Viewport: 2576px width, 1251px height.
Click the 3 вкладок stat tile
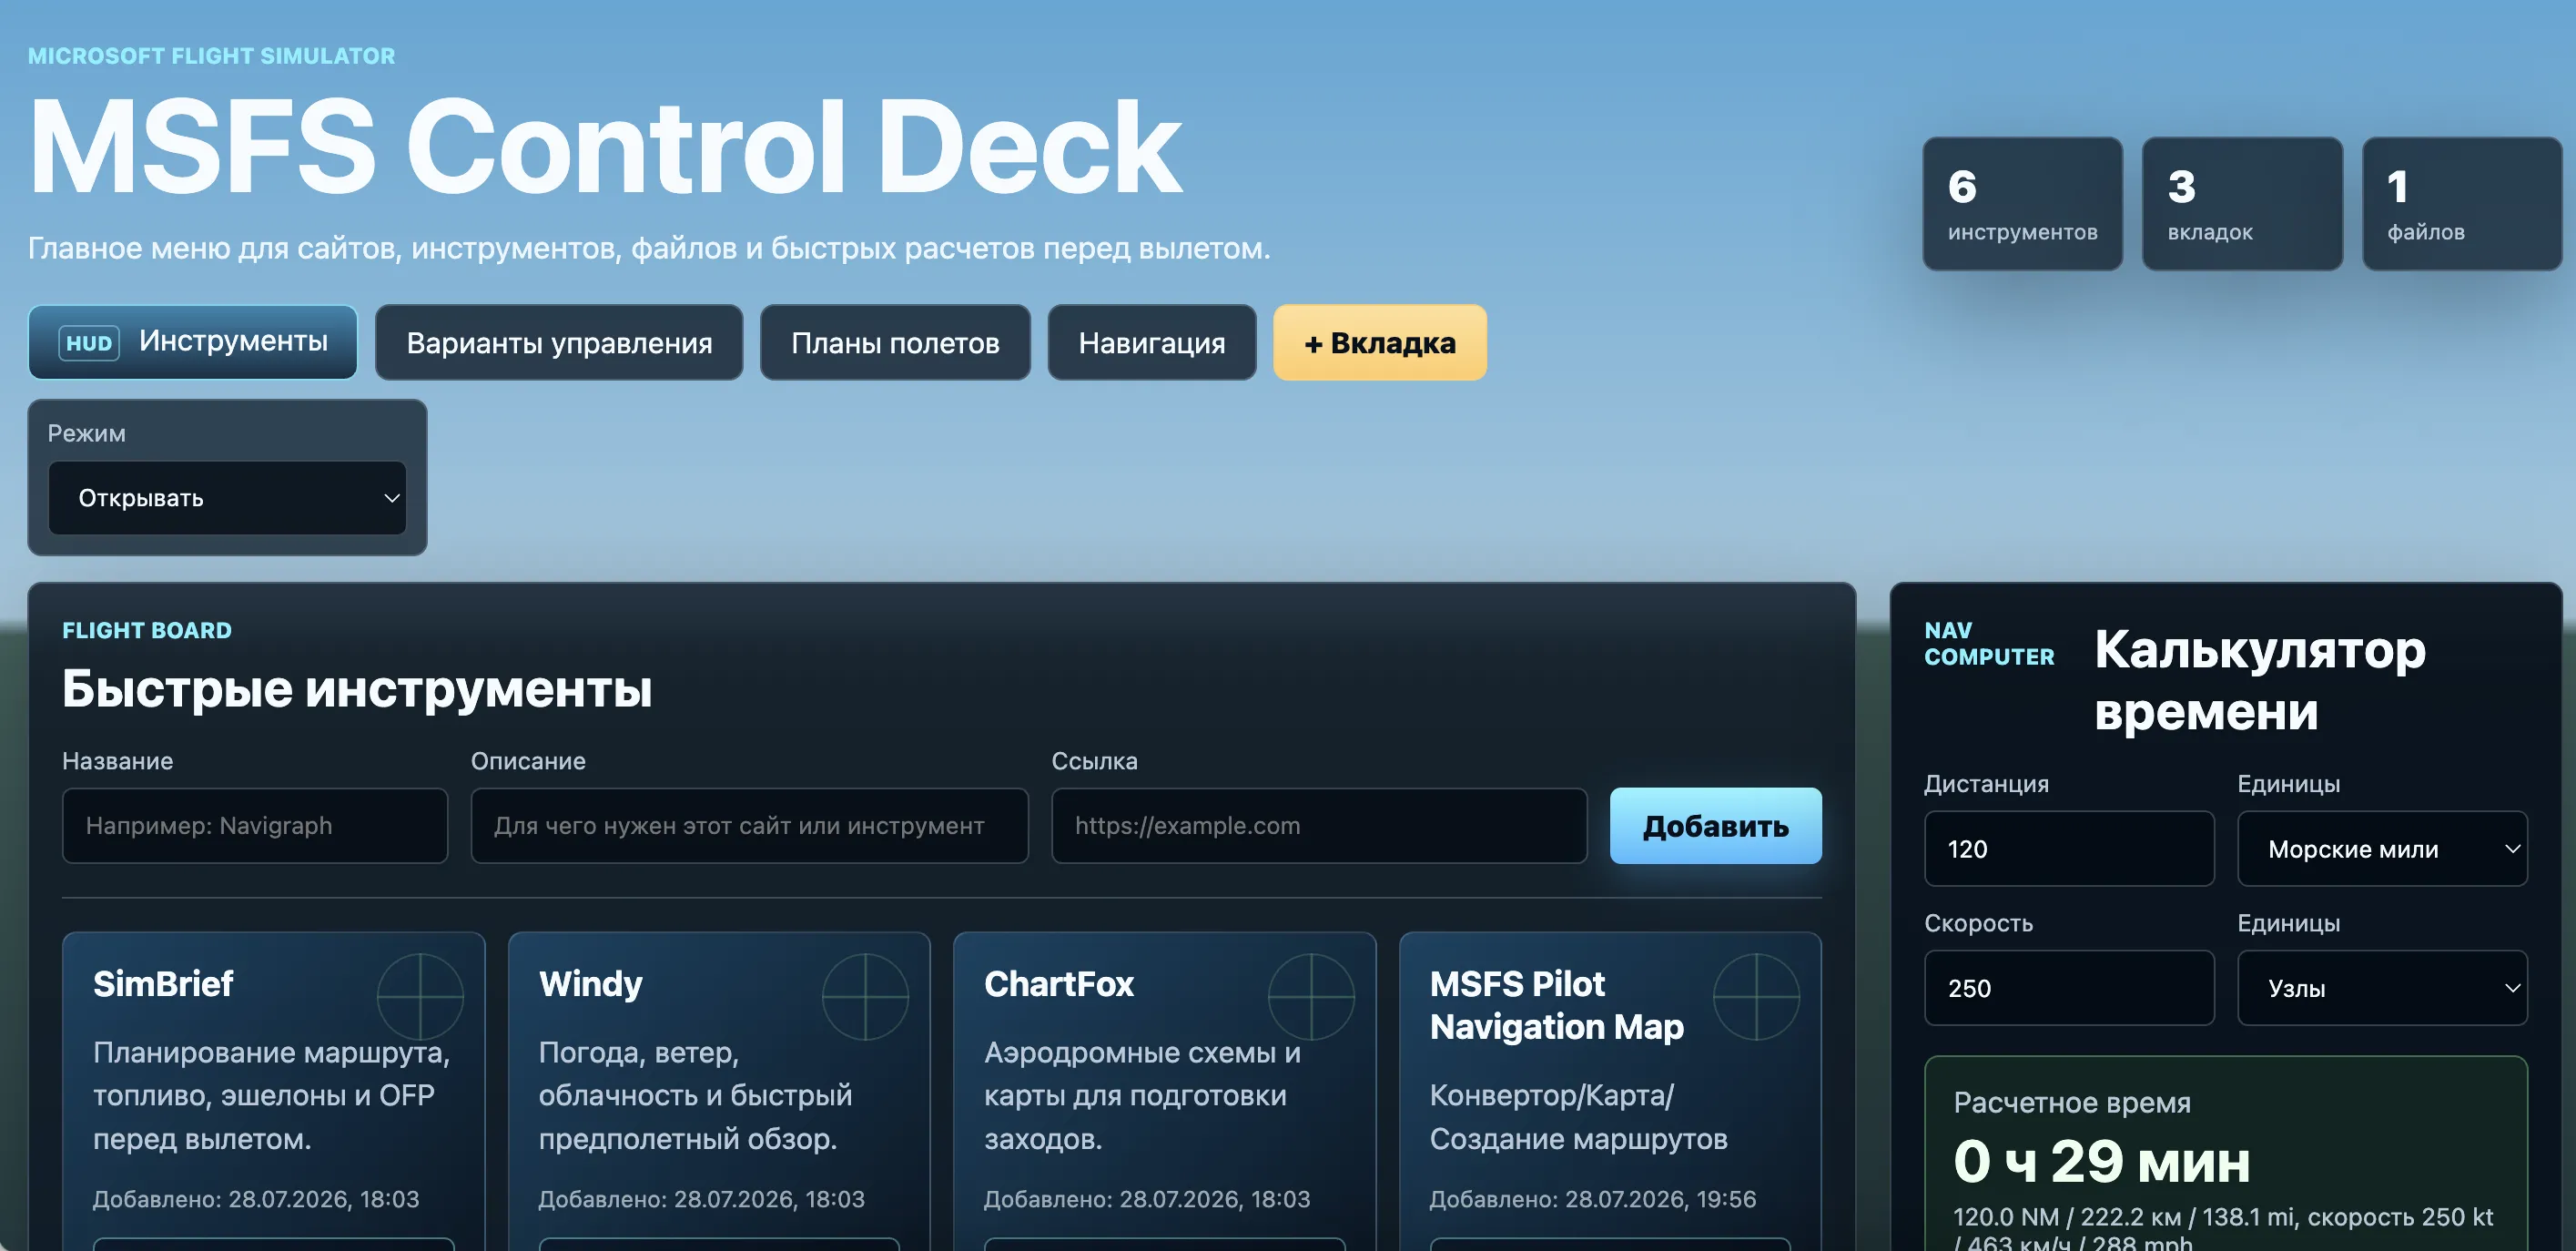tap(2242, 203)
